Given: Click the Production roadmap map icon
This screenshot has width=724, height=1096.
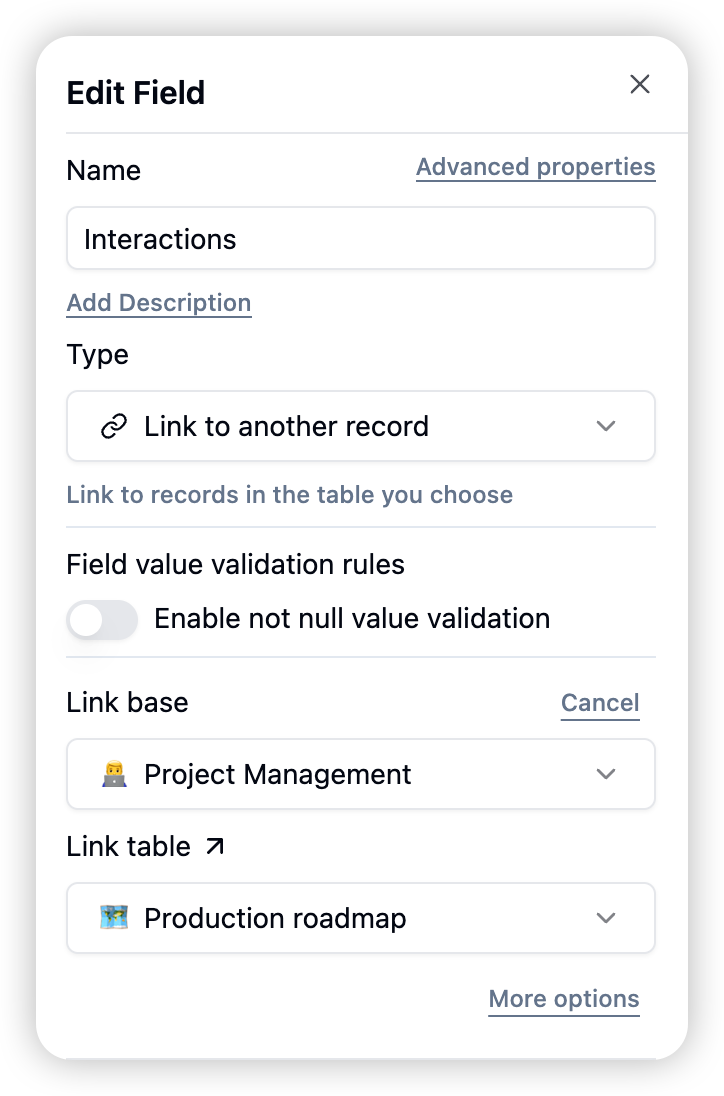Looking at the screenshot, I should click(x=114, y=918).
